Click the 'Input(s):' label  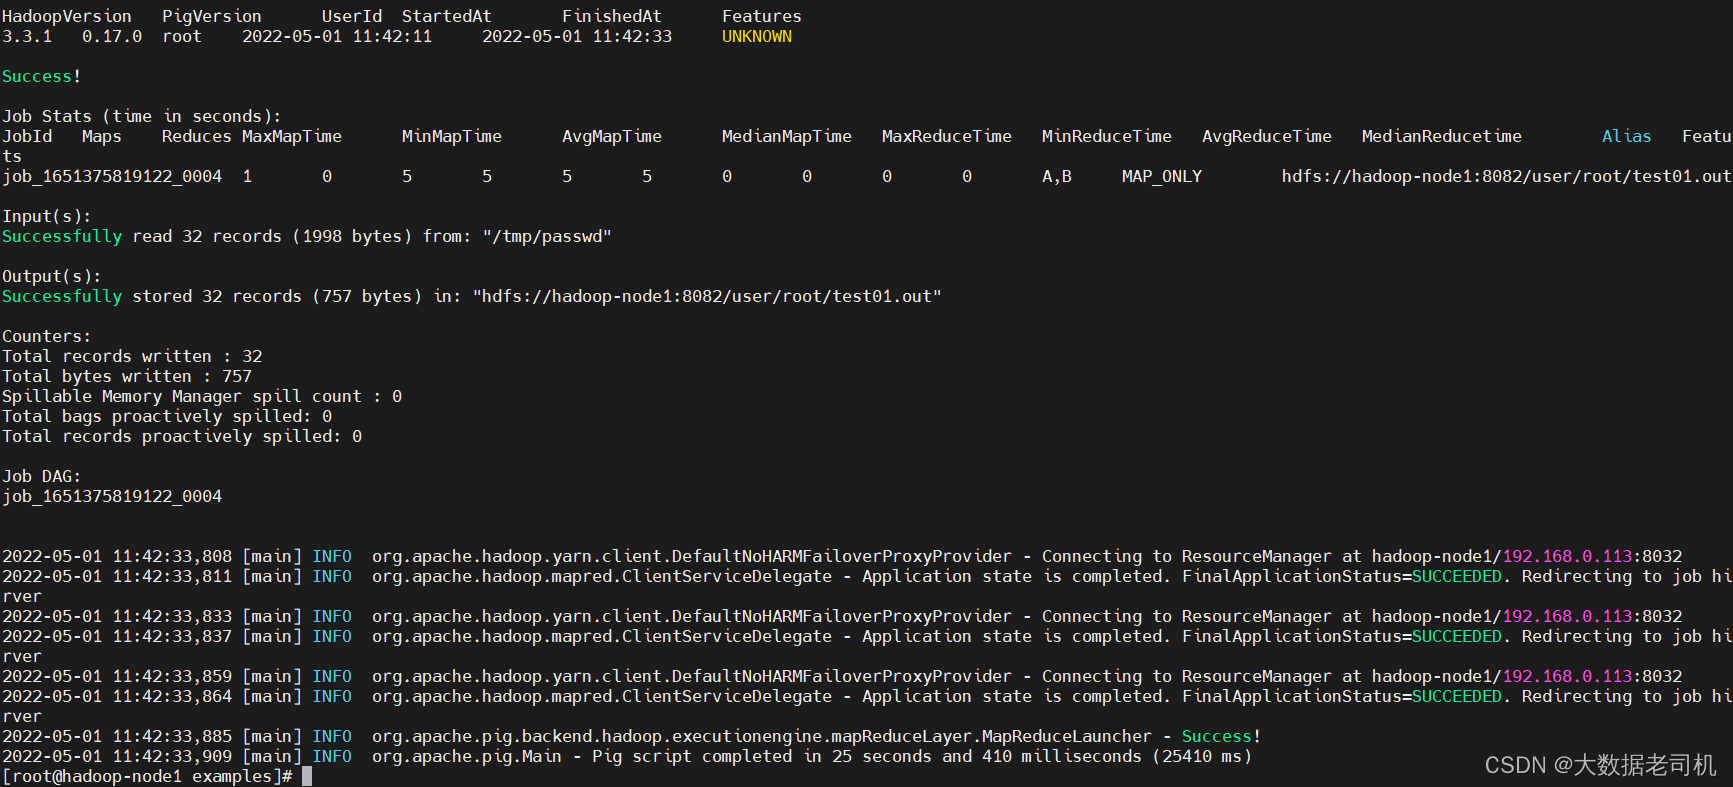[x=47, y=216]
